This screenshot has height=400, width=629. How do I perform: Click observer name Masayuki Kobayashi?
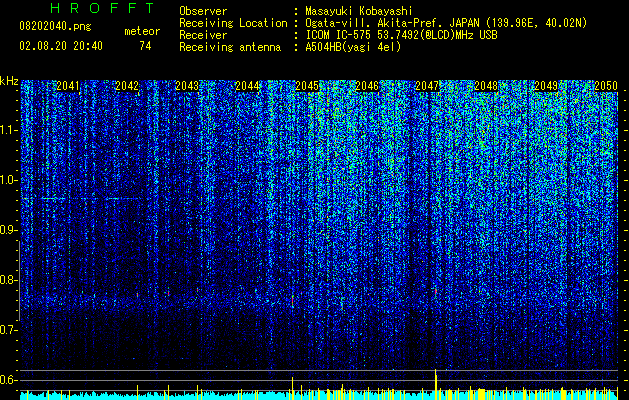[358, 11]
